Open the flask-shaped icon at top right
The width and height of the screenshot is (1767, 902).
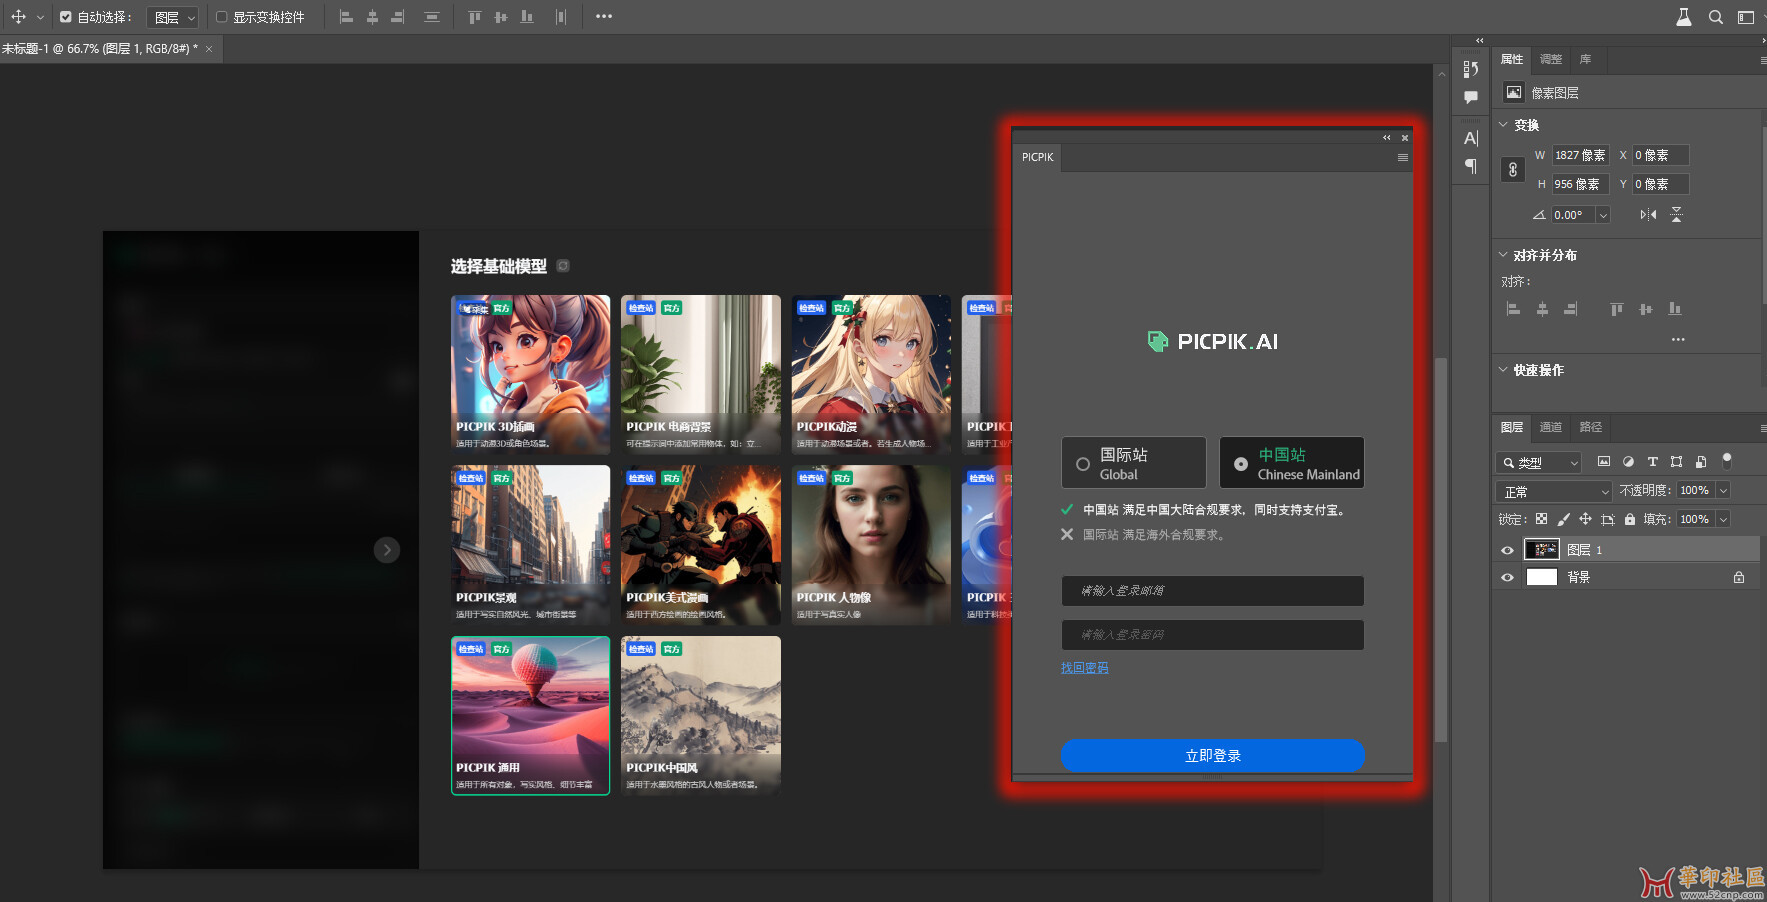(1684, 17)
